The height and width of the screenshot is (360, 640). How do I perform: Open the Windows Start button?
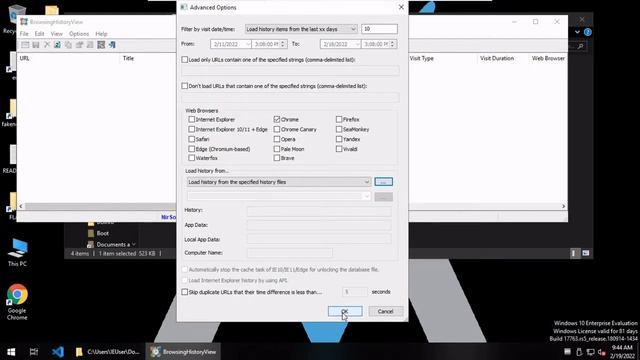pos(11,352)
